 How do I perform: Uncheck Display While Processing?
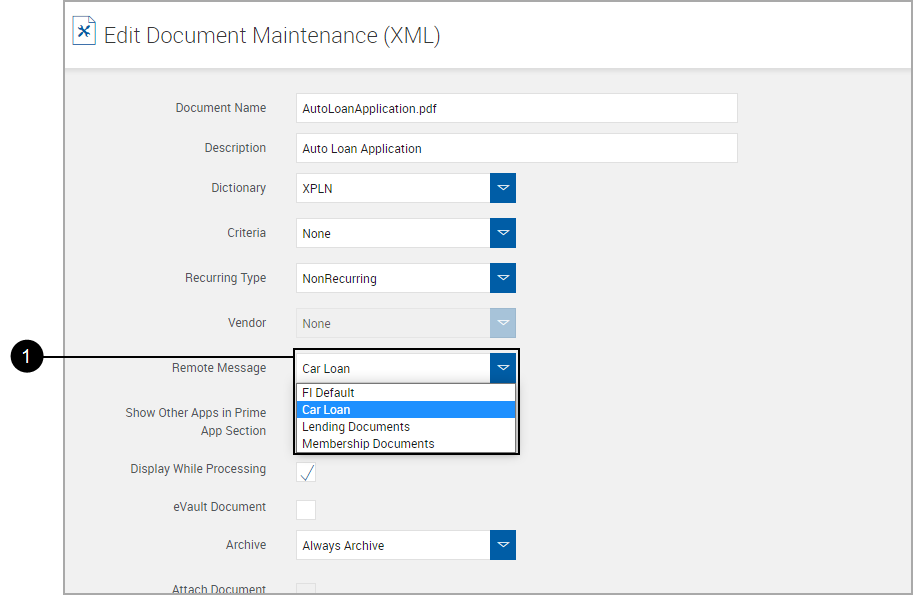click(x=306, y=471)
